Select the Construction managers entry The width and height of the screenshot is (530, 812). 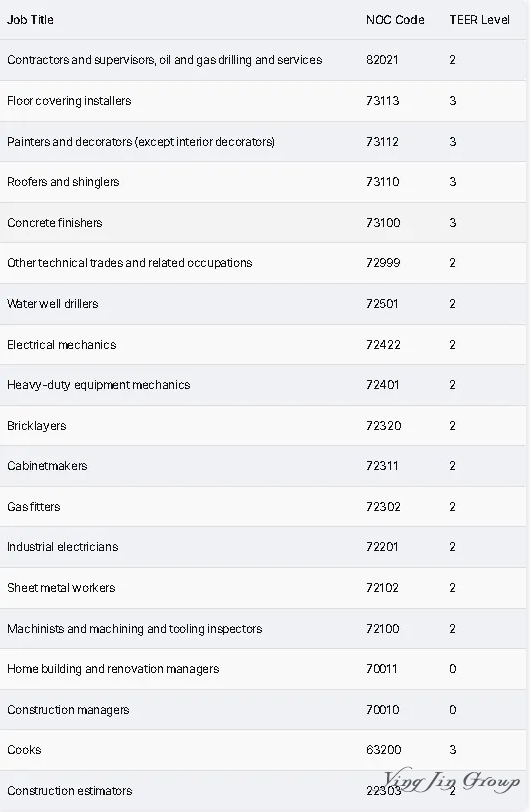pyautogui.click(x=68, y=710)
